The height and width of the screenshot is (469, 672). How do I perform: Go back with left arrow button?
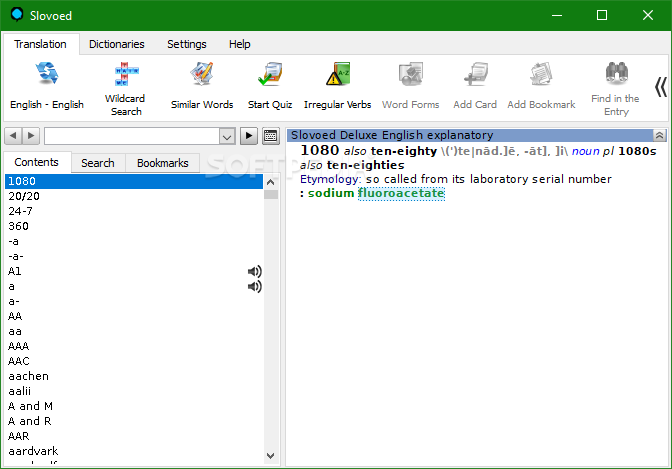(13, 136)
